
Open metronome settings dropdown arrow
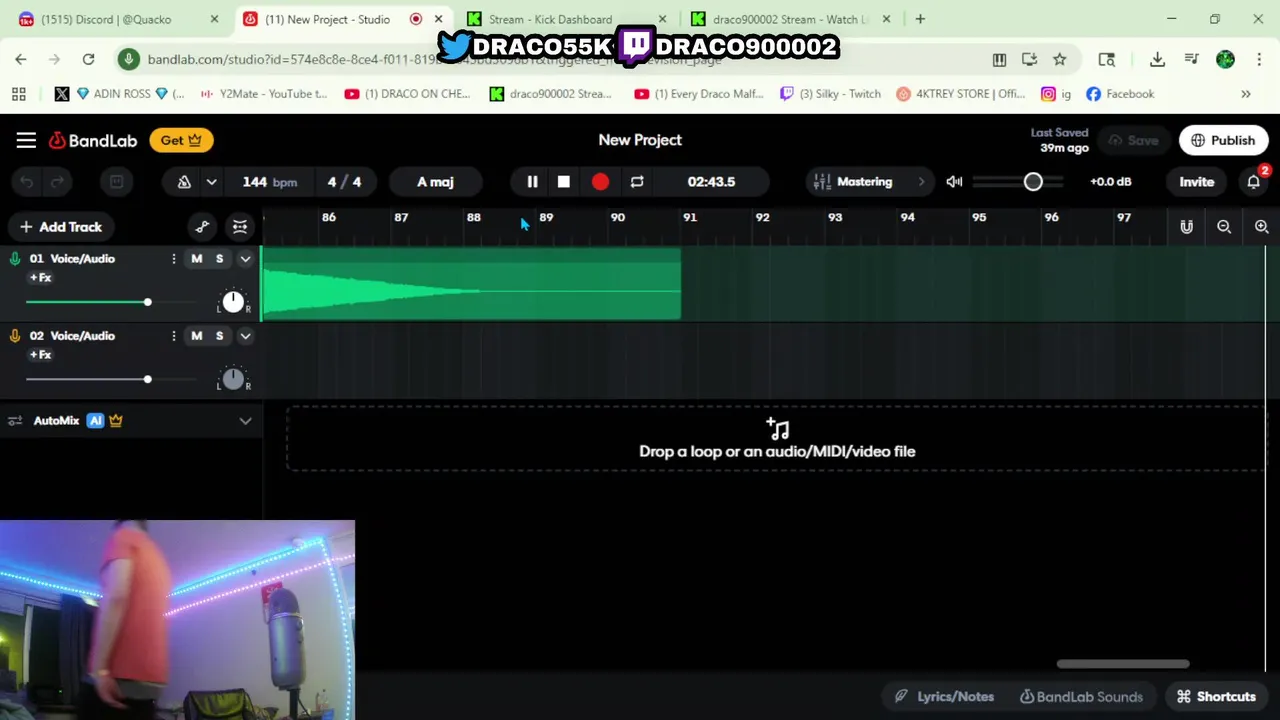pos(211,182)
